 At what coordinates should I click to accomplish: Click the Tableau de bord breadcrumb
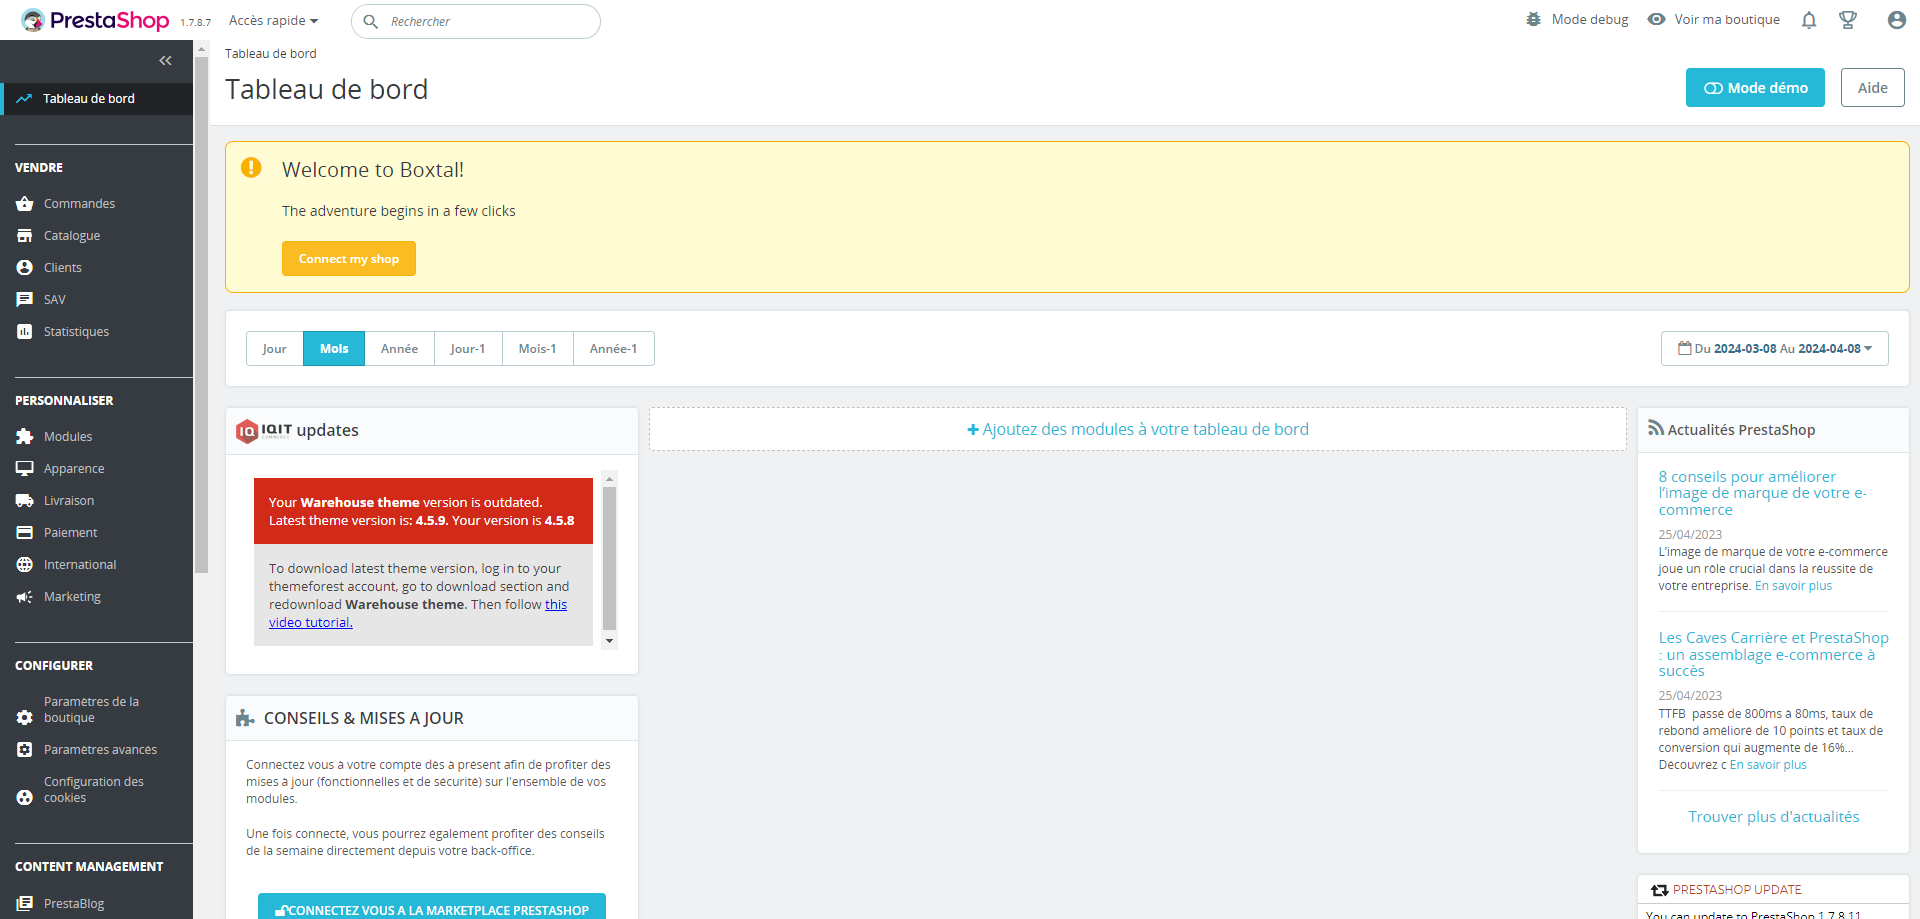coord(271,54)
